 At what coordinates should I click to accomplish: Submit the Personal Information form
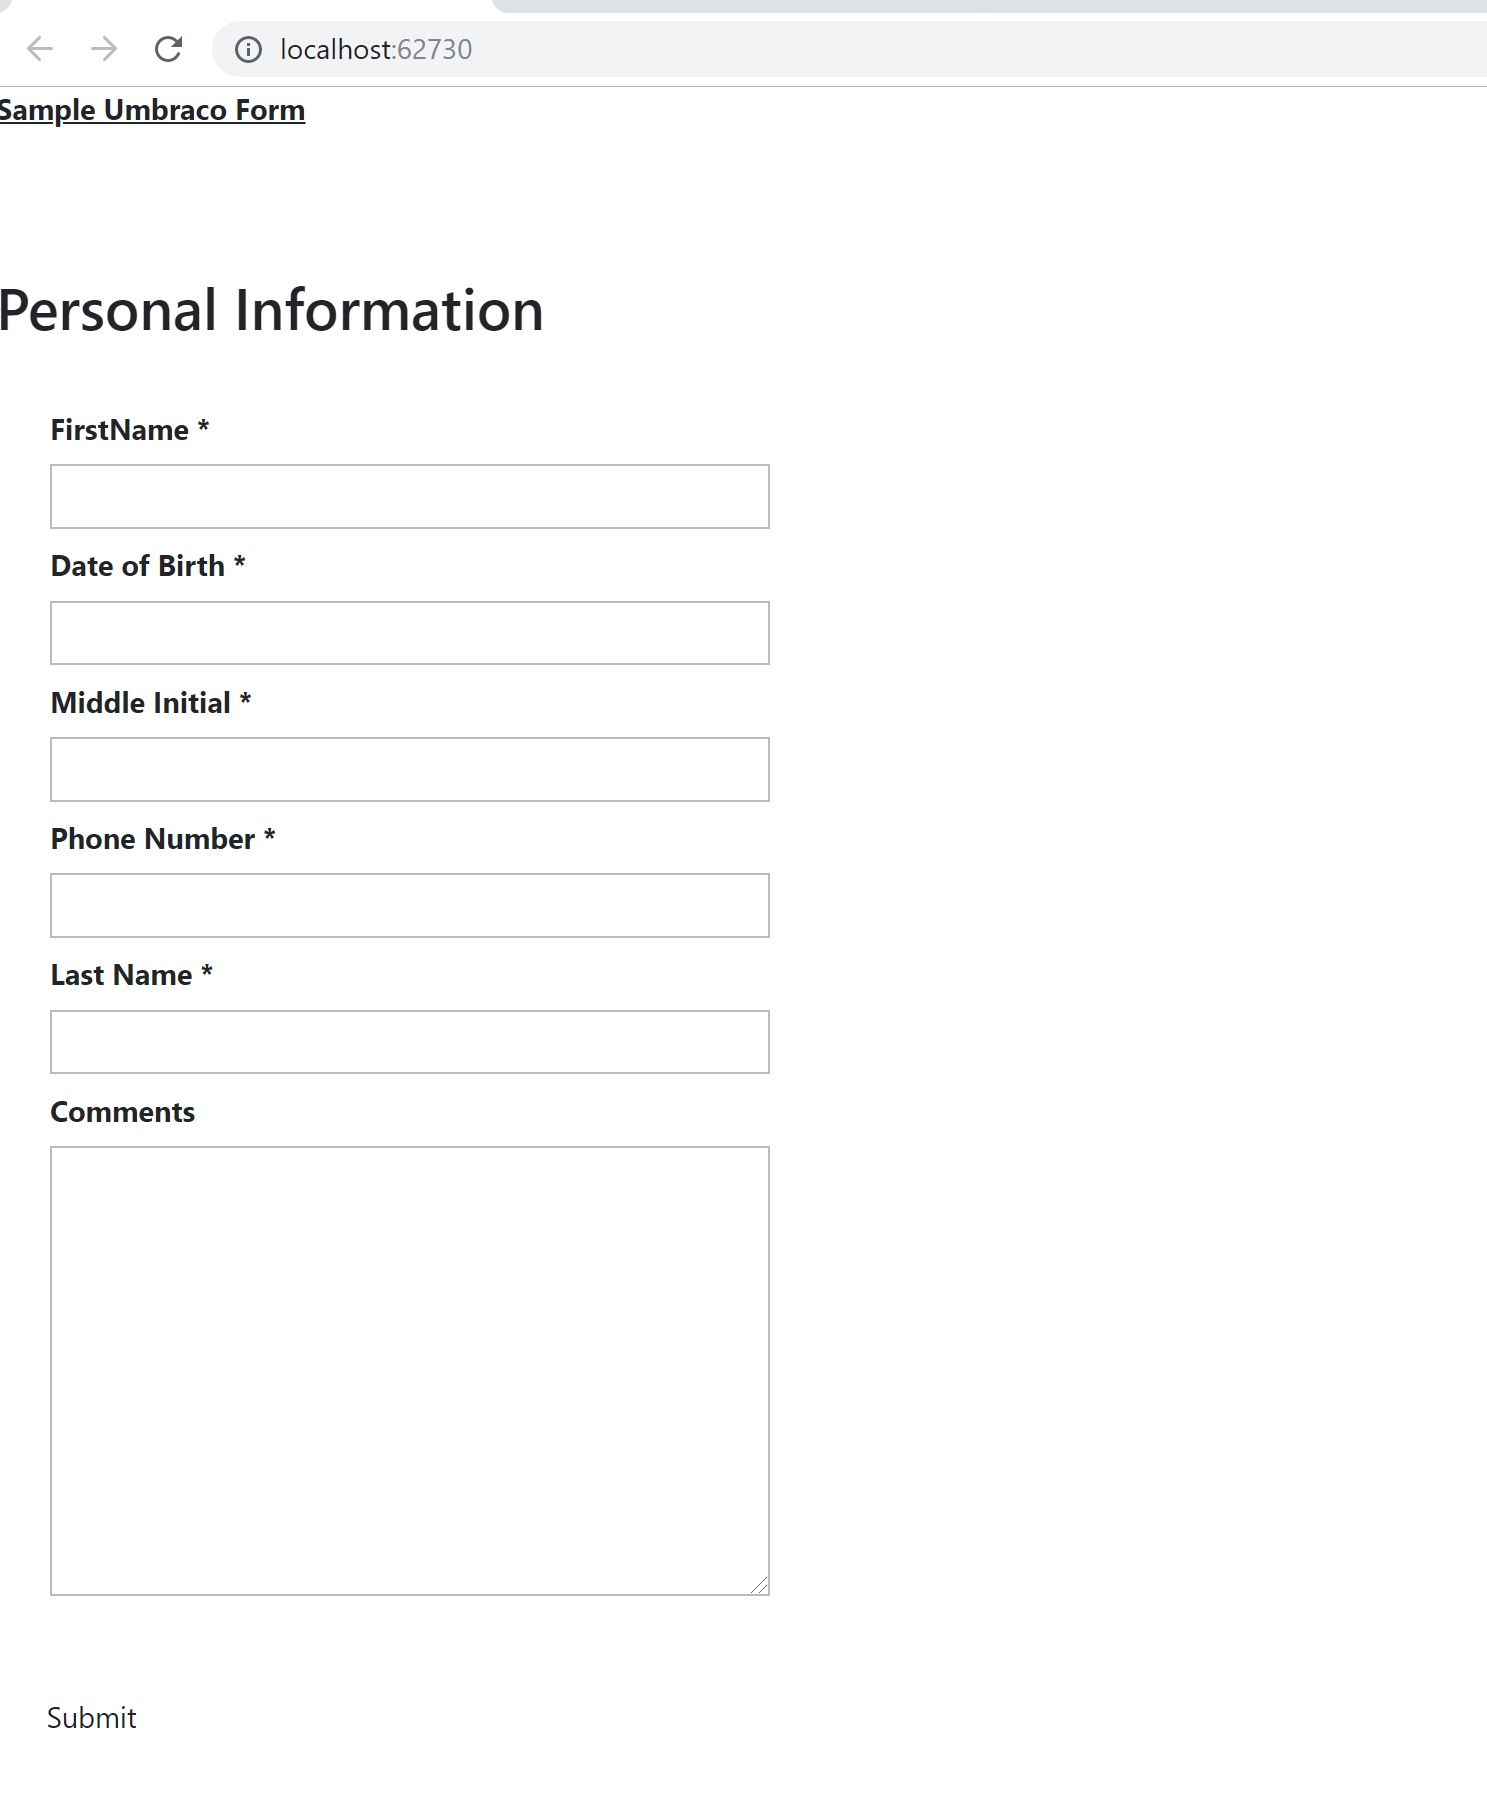click(x=92, y=1718)
